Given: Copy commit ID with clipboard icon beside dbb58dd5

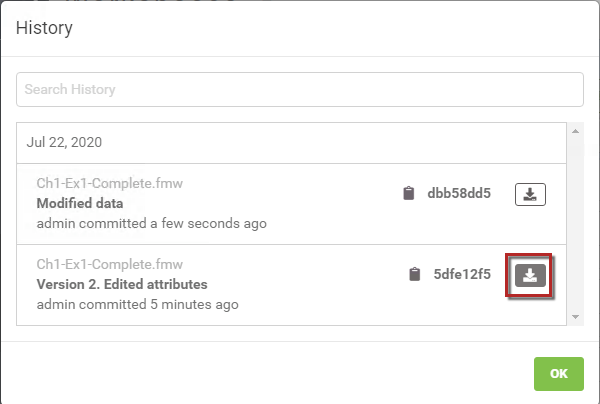Looking at the screenshot, I should click(409, 193).
